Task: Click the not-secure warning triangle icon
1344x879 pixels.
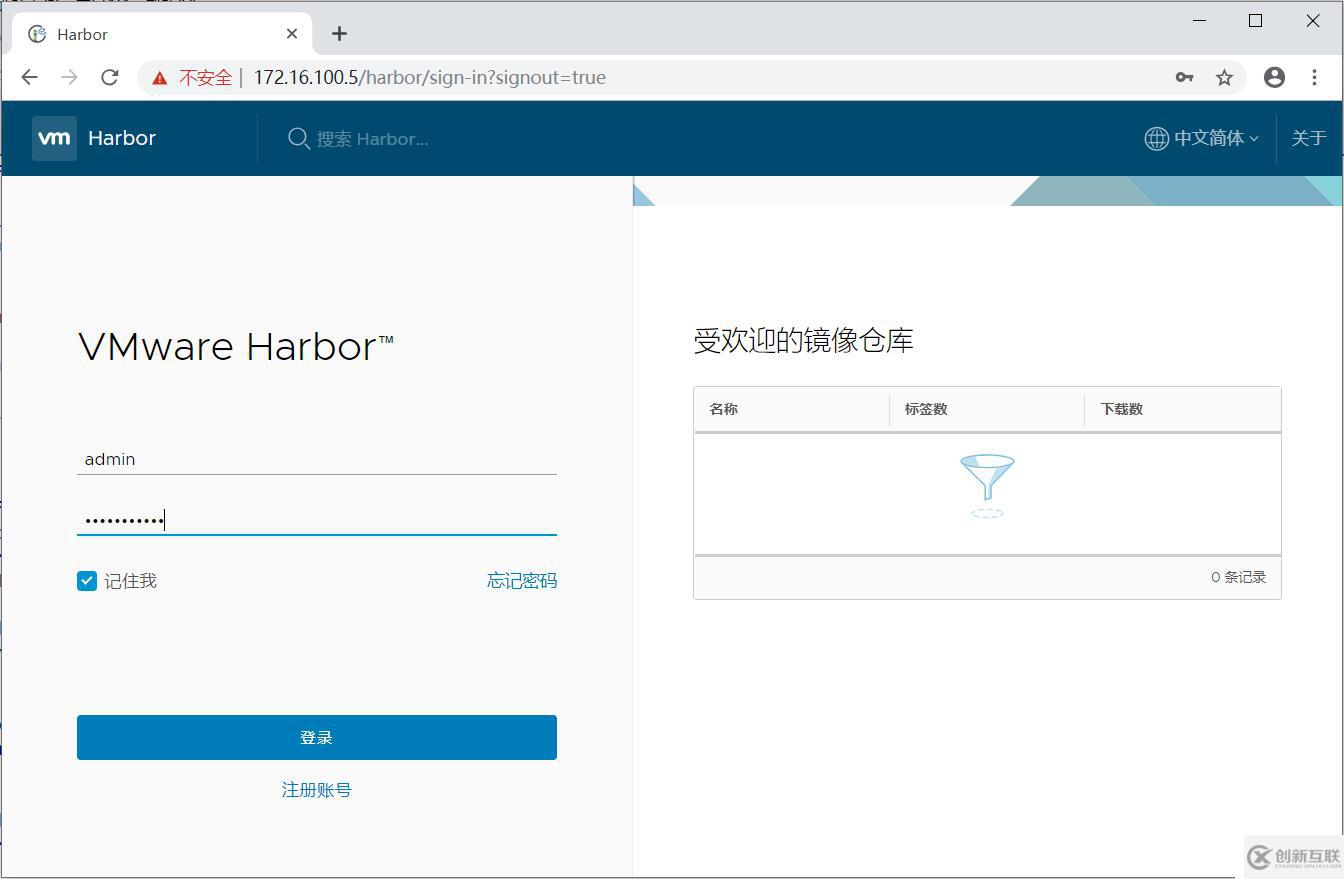Action: point(160,78)
